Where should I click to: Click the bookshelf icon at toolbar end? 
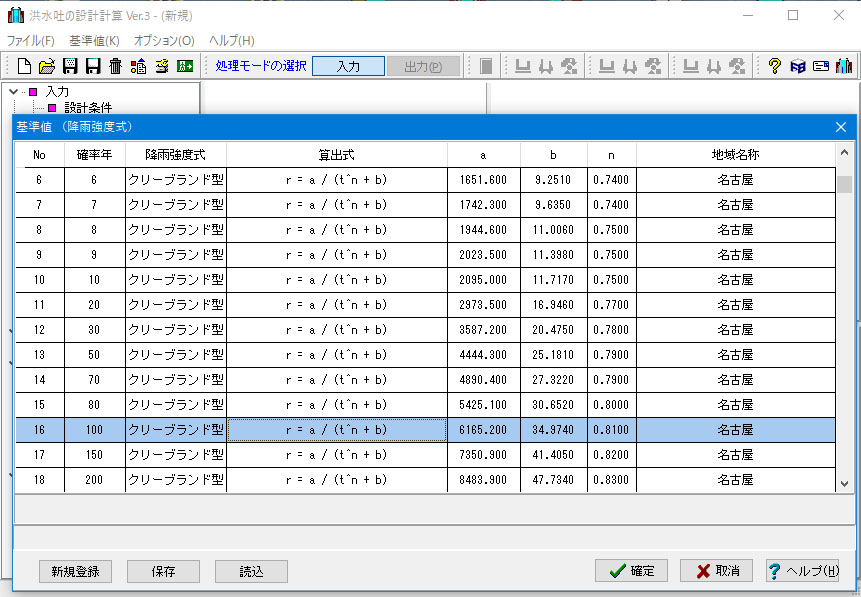(x=844, y=66)
